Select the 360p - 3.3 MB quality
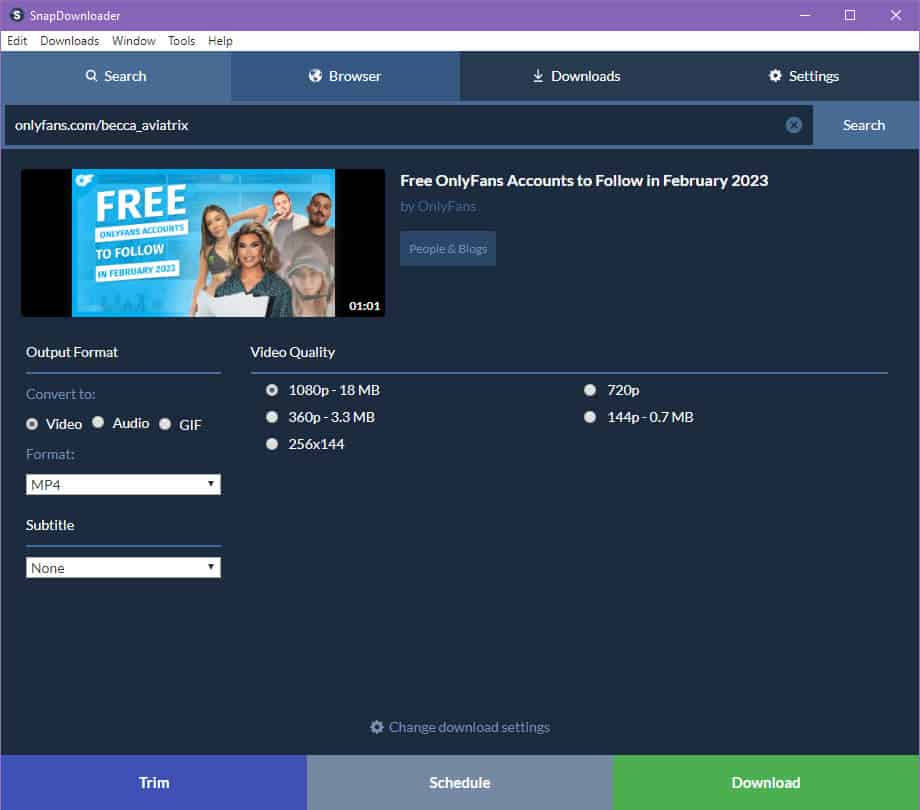Image resolution: width=920 pixels, height=810 pixels. point(272,416)
